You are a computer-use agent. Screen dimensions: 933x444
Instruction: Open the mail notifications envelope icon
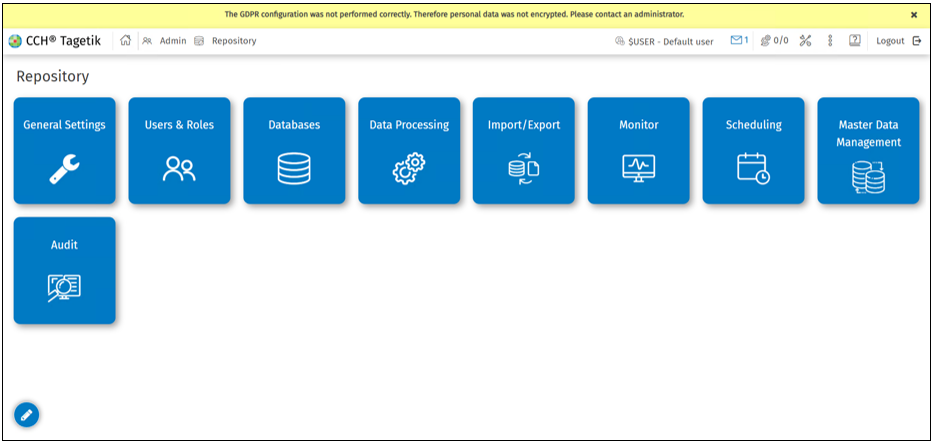tap(736, 40)
